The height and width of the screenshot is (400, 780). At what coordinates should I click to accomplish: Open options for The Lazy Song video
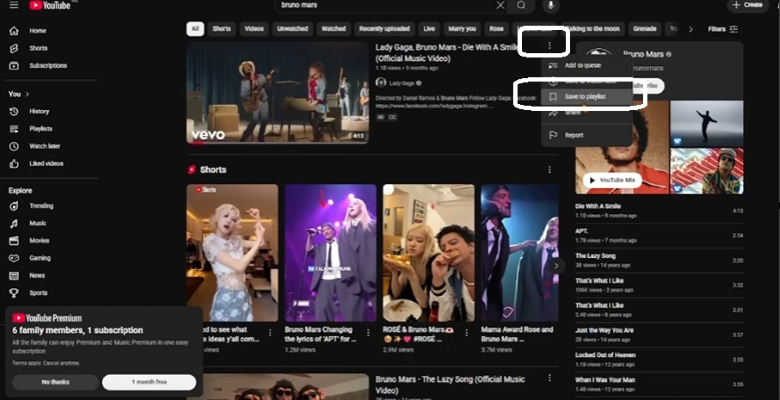pos(550,378)
